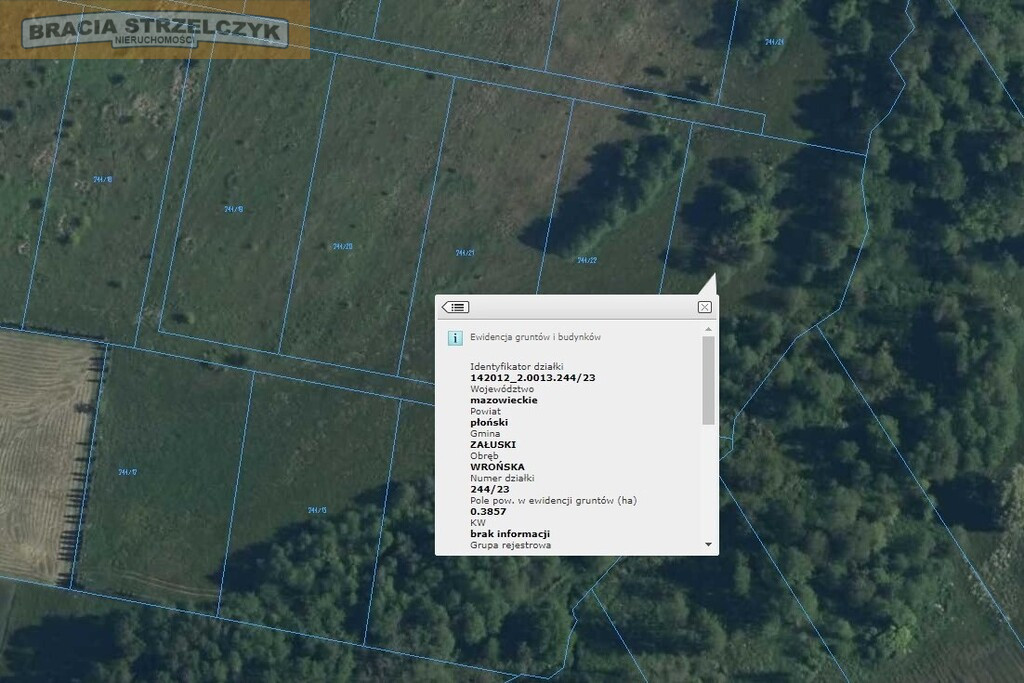Click the popup scrollbar up arrow

(708, 329)
